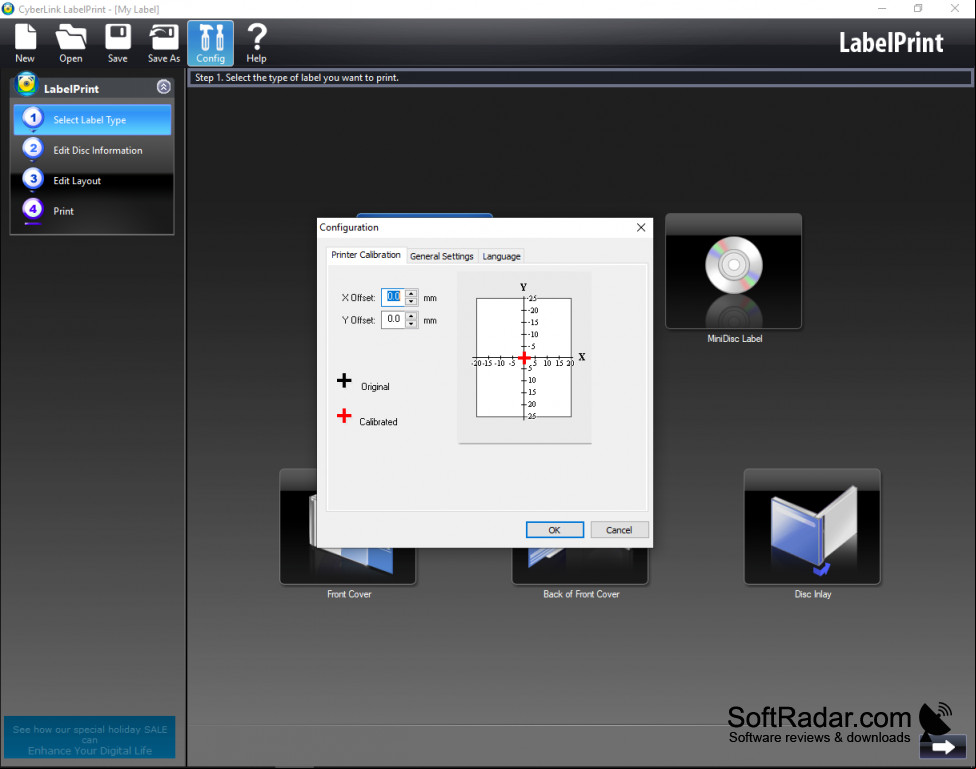976x769 pixels.
Task: Cancel the Configuration dialog
Action: (x=619, y=530)
